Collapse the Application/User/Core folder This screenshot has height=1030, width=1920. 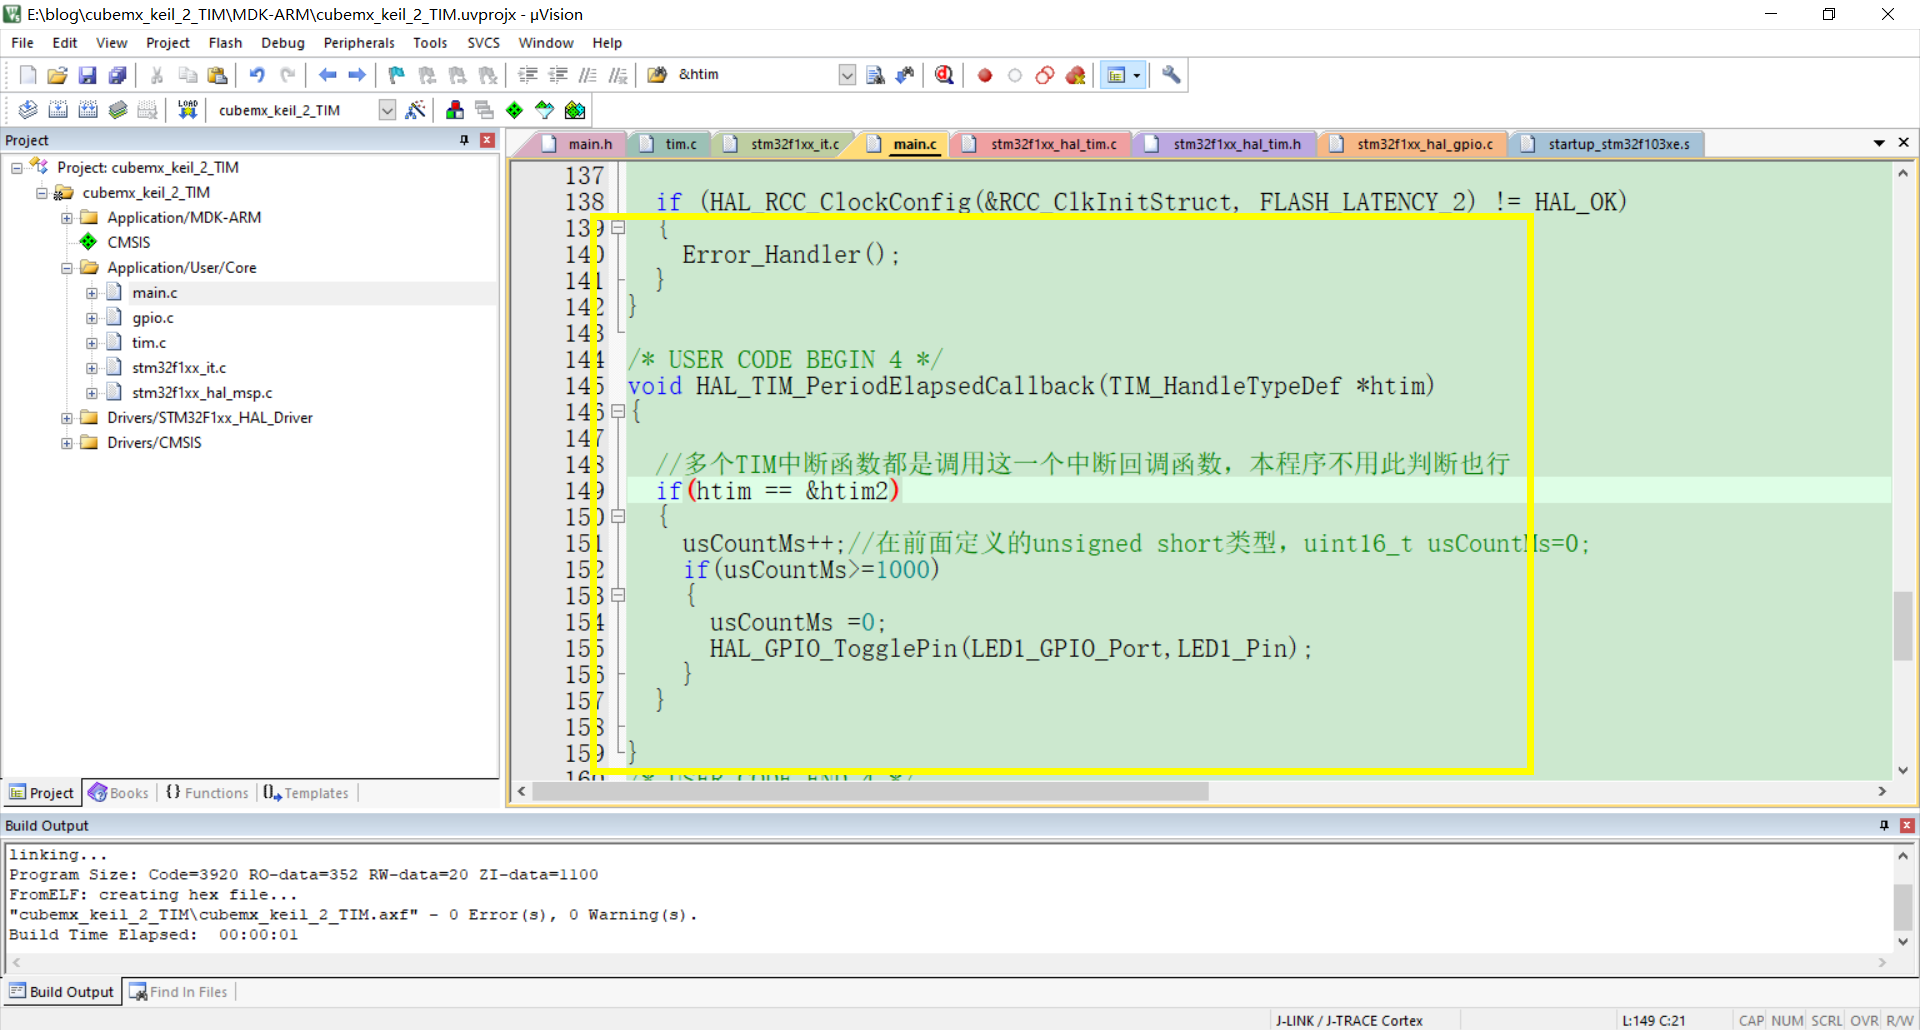coord(67,268)
